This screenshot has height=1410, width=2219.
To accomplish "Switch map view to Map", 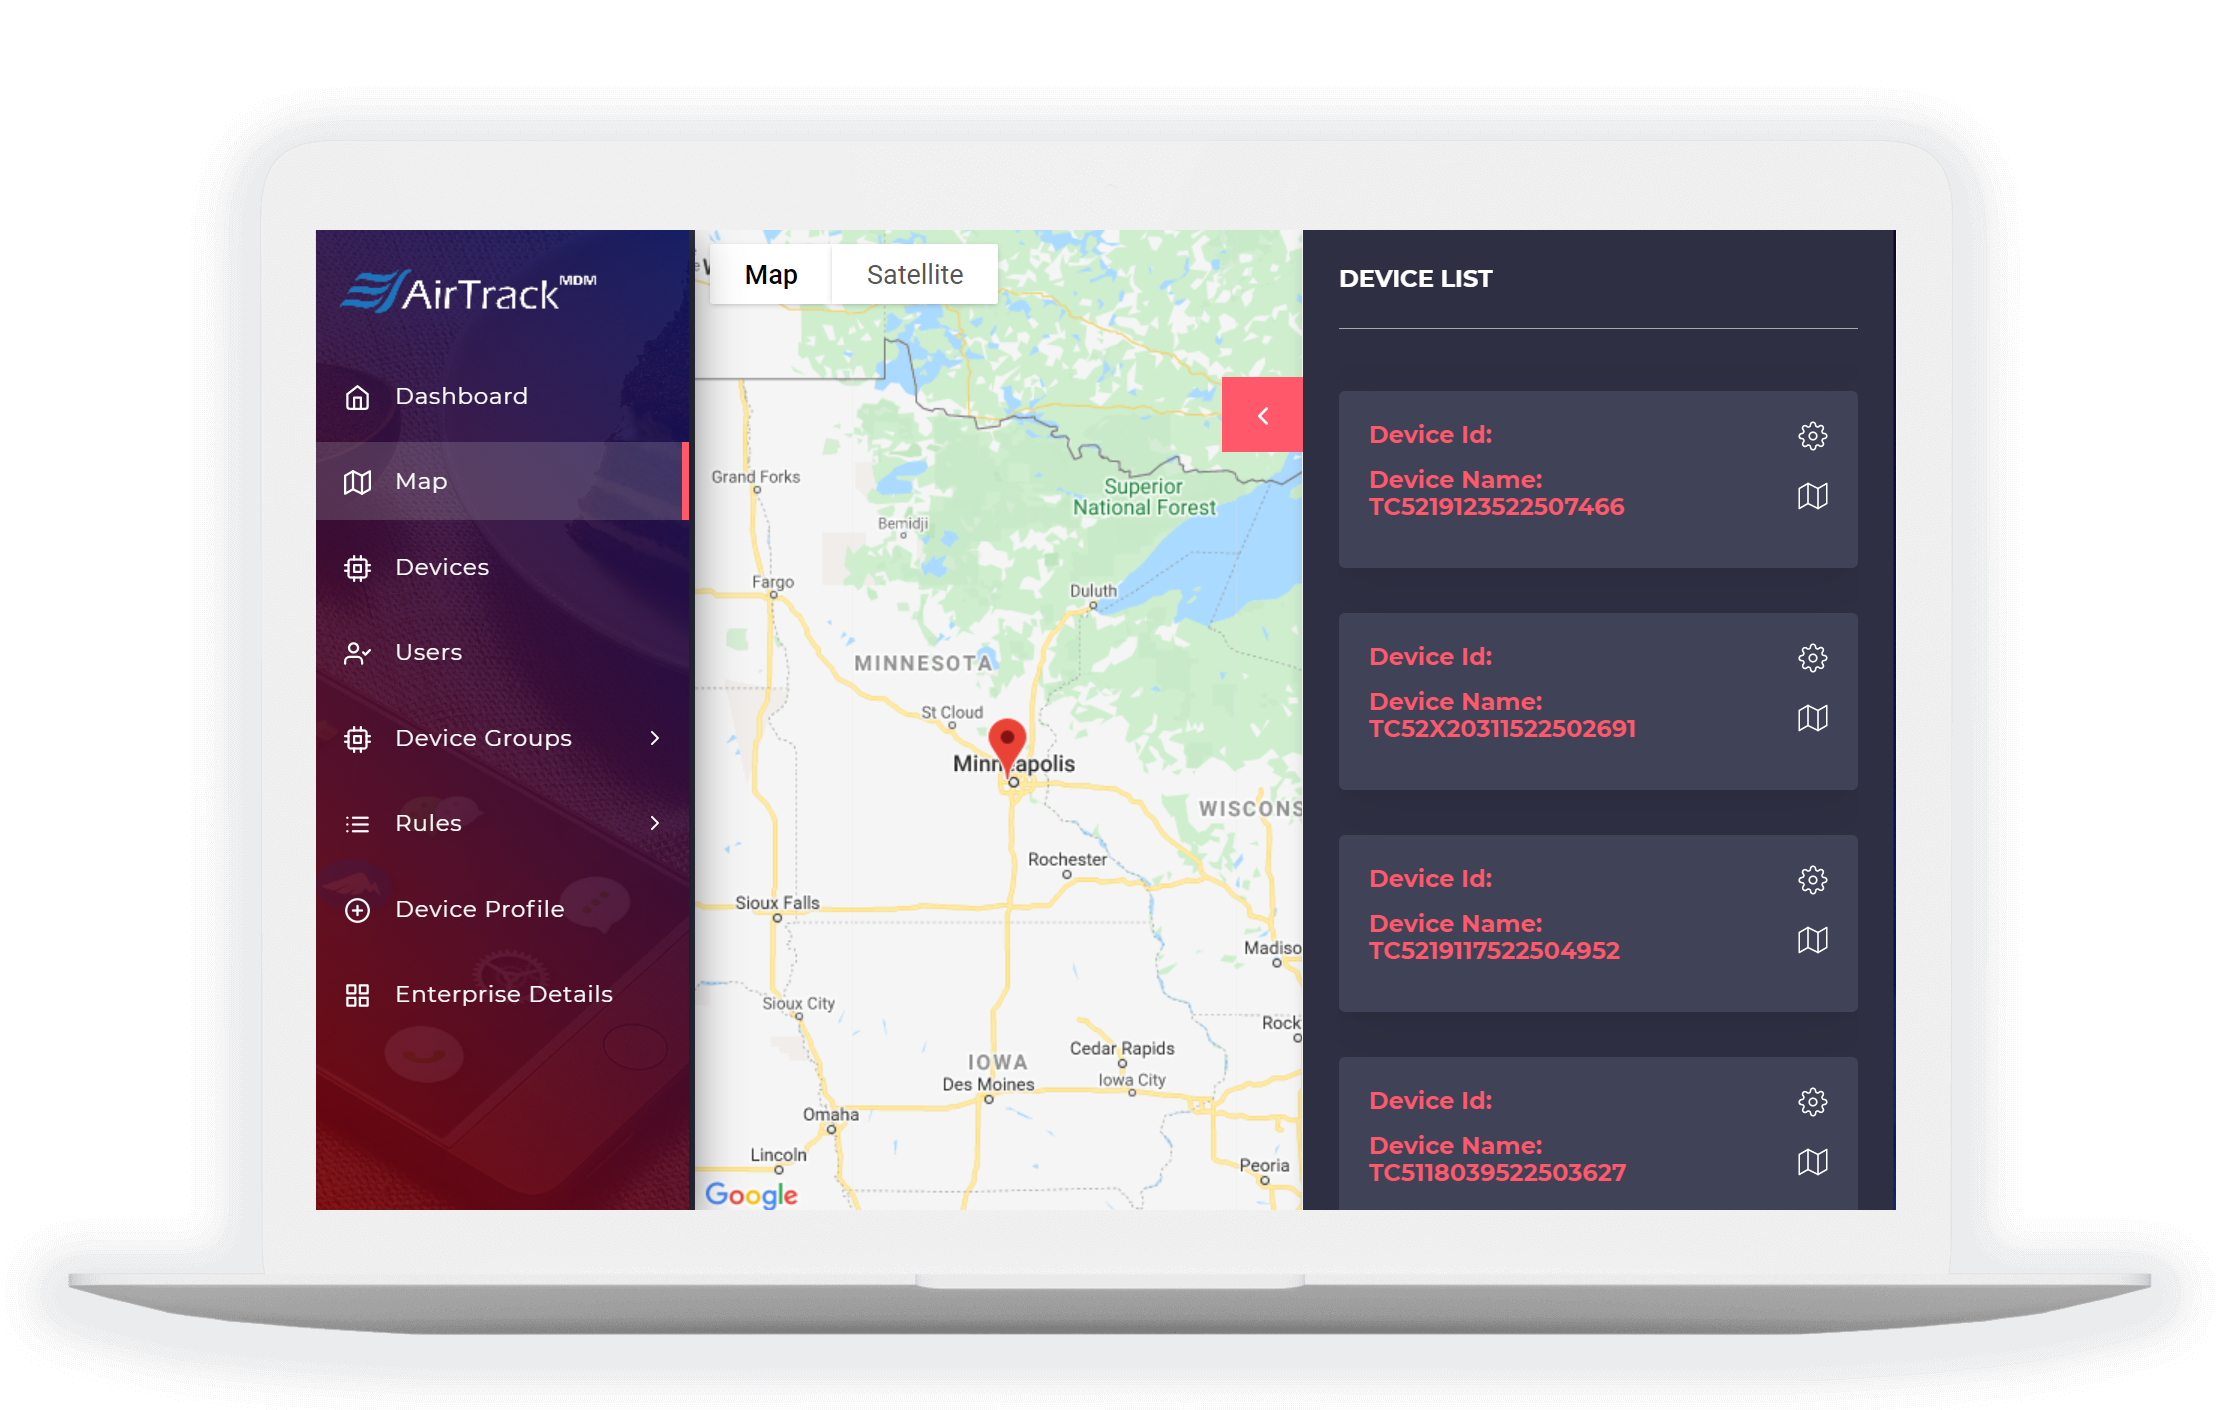I will tap(771, 274).
